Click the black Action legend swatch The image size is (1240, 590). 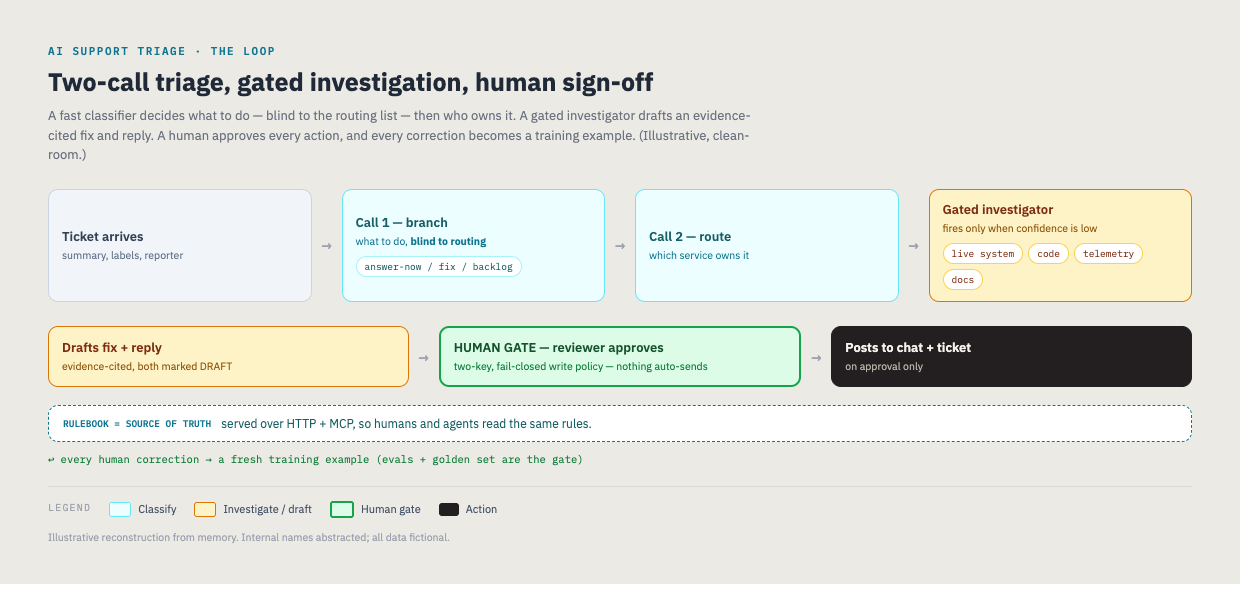click(x=449, y=509)
